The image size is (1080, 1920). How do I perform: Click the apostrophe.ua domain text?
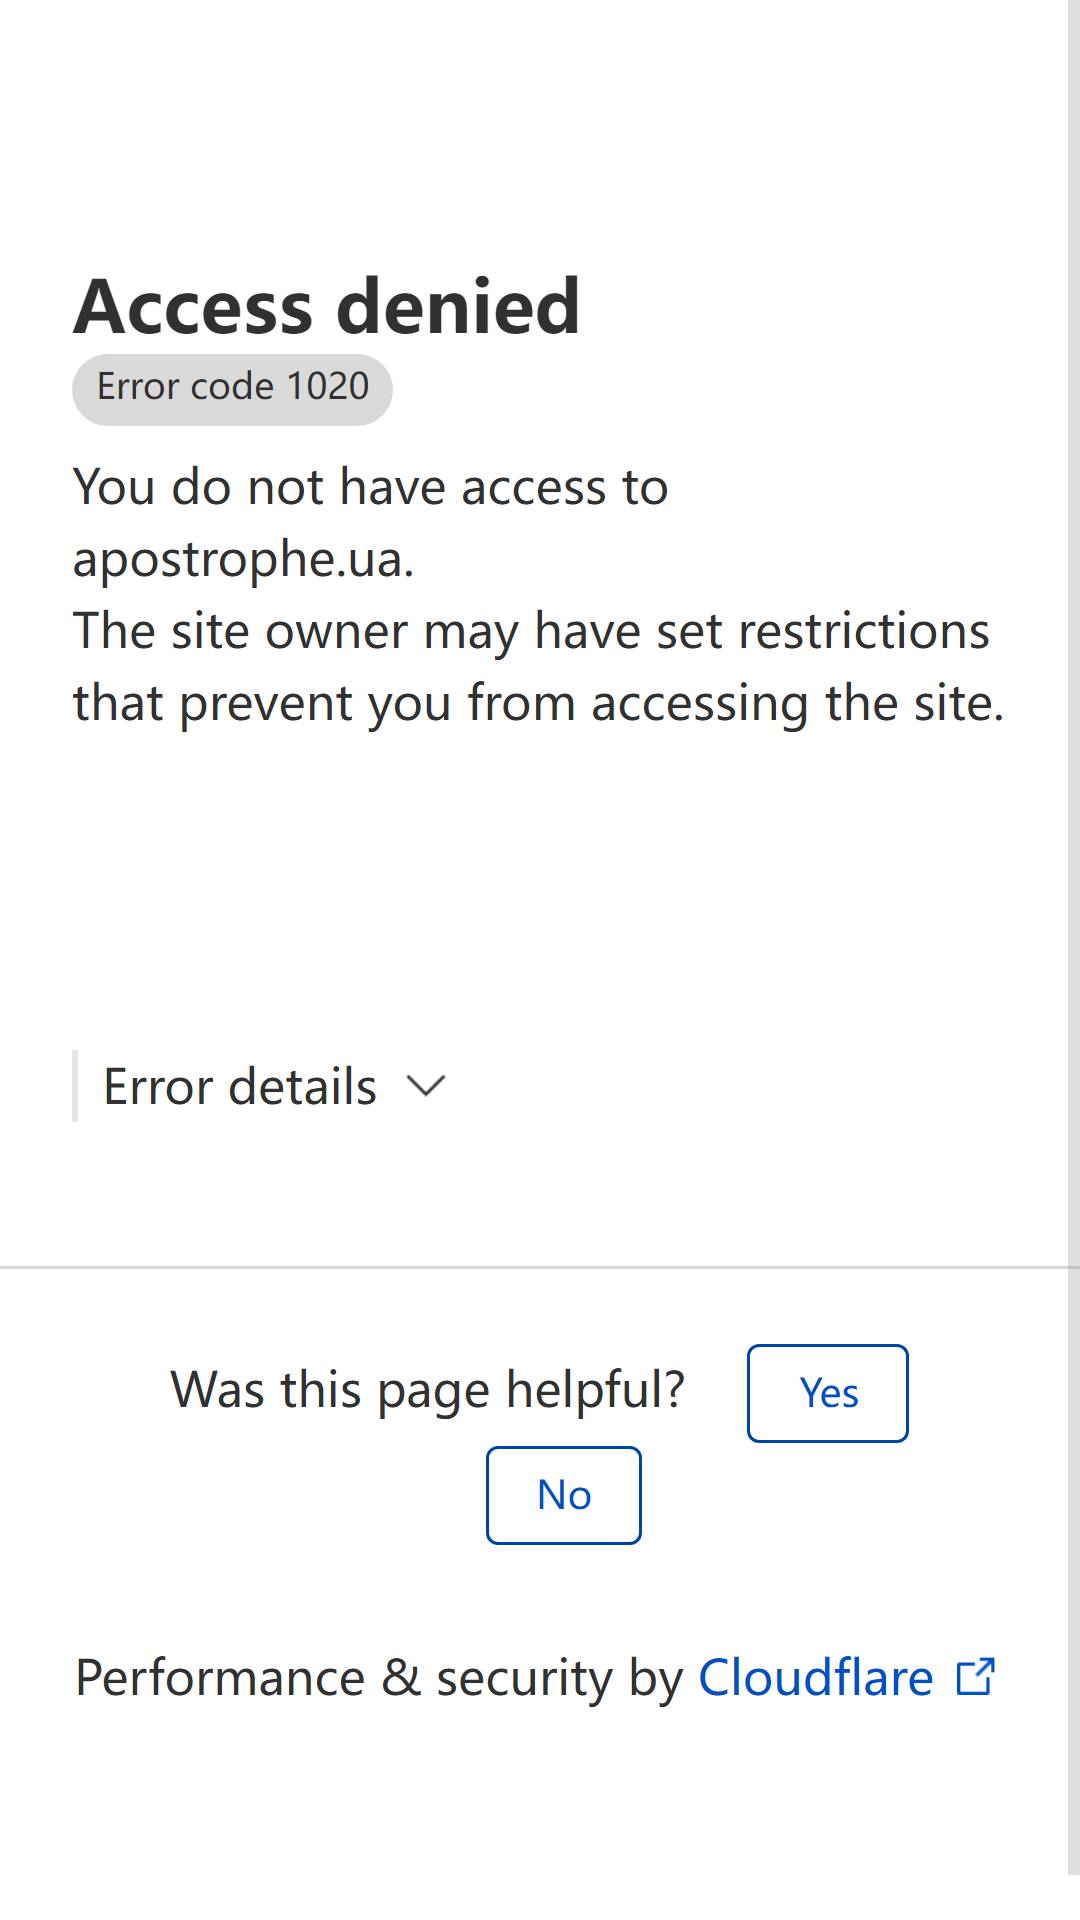pos(243,559)
